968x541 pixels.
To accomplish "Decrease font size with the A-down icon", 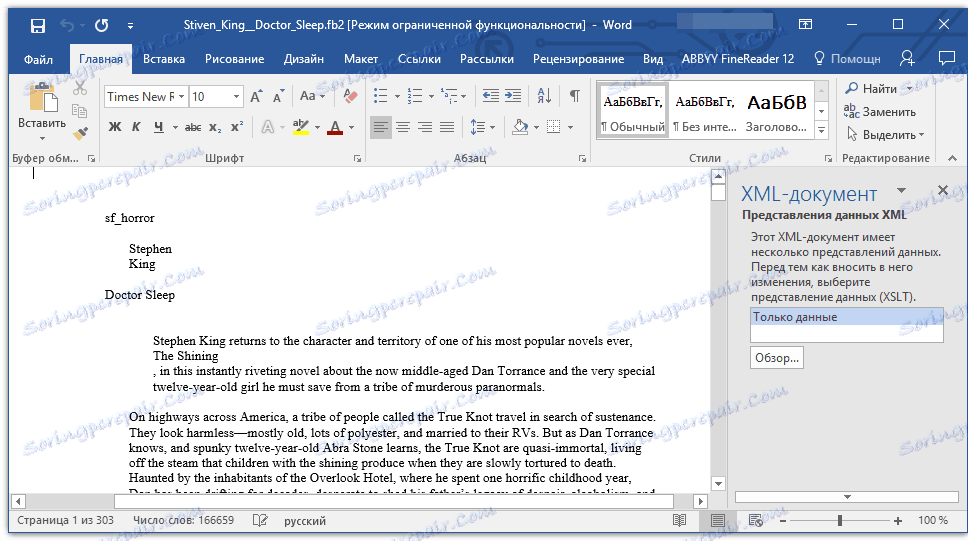I will [278, 96].
